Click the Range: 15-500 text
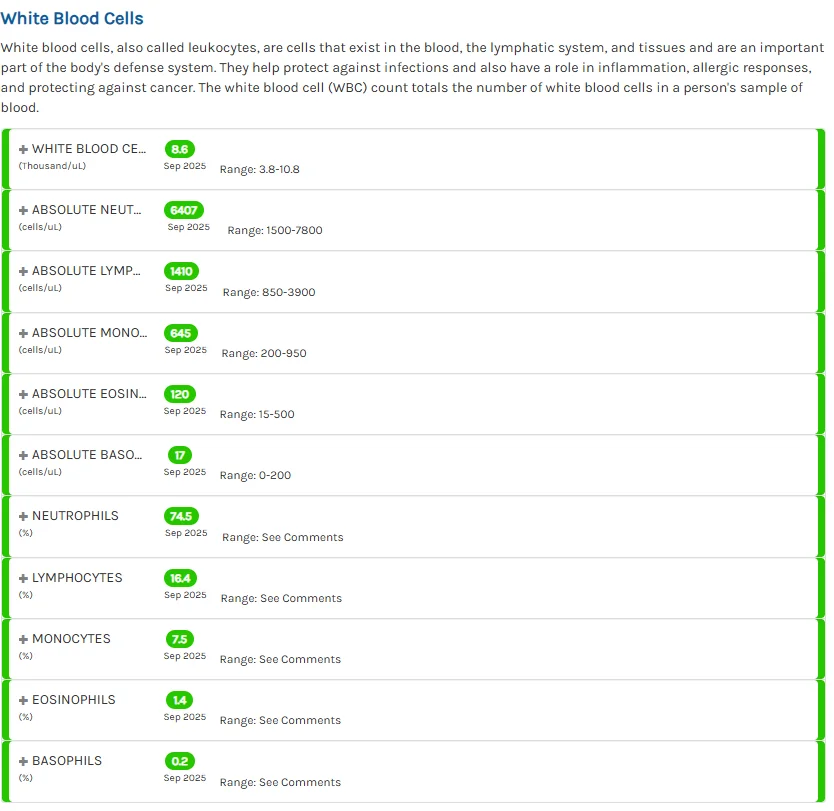Viewport: 834px width, 811px height. click(x=257, y=415)
